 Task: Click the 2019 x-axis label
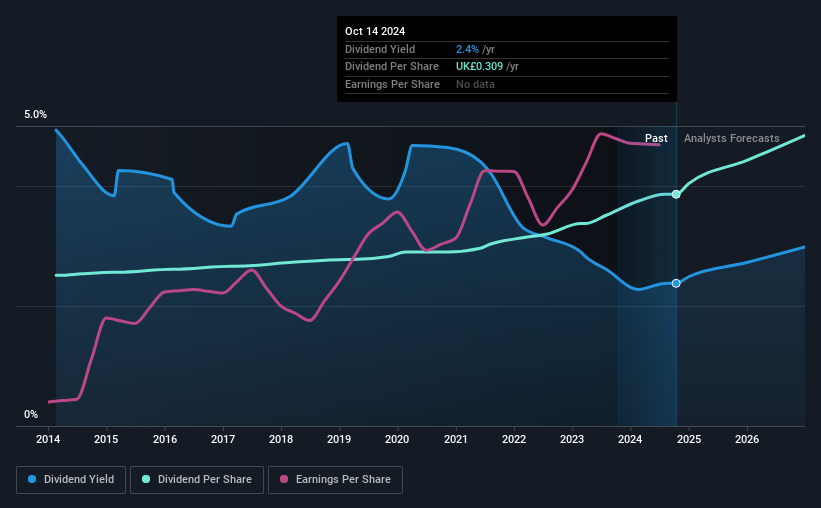(339, 439)
